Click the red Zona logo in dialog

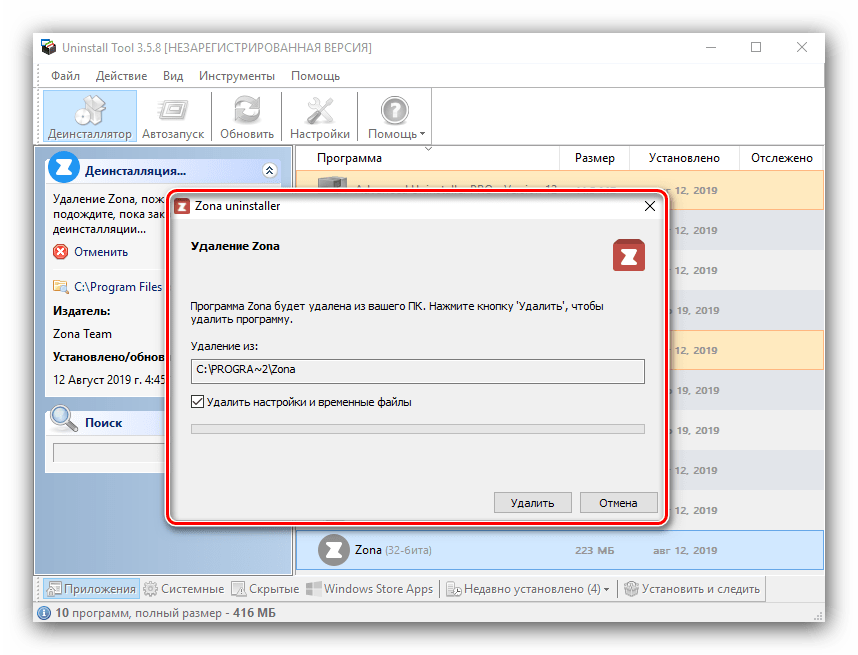(x=629, y=255)
